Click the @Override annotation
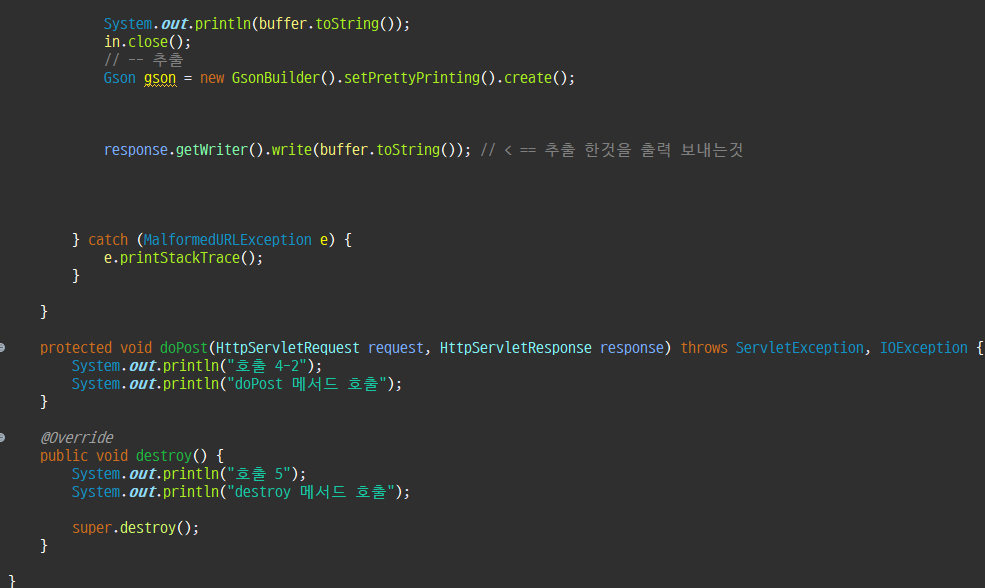Screen dimensions: 985x588 77,438
